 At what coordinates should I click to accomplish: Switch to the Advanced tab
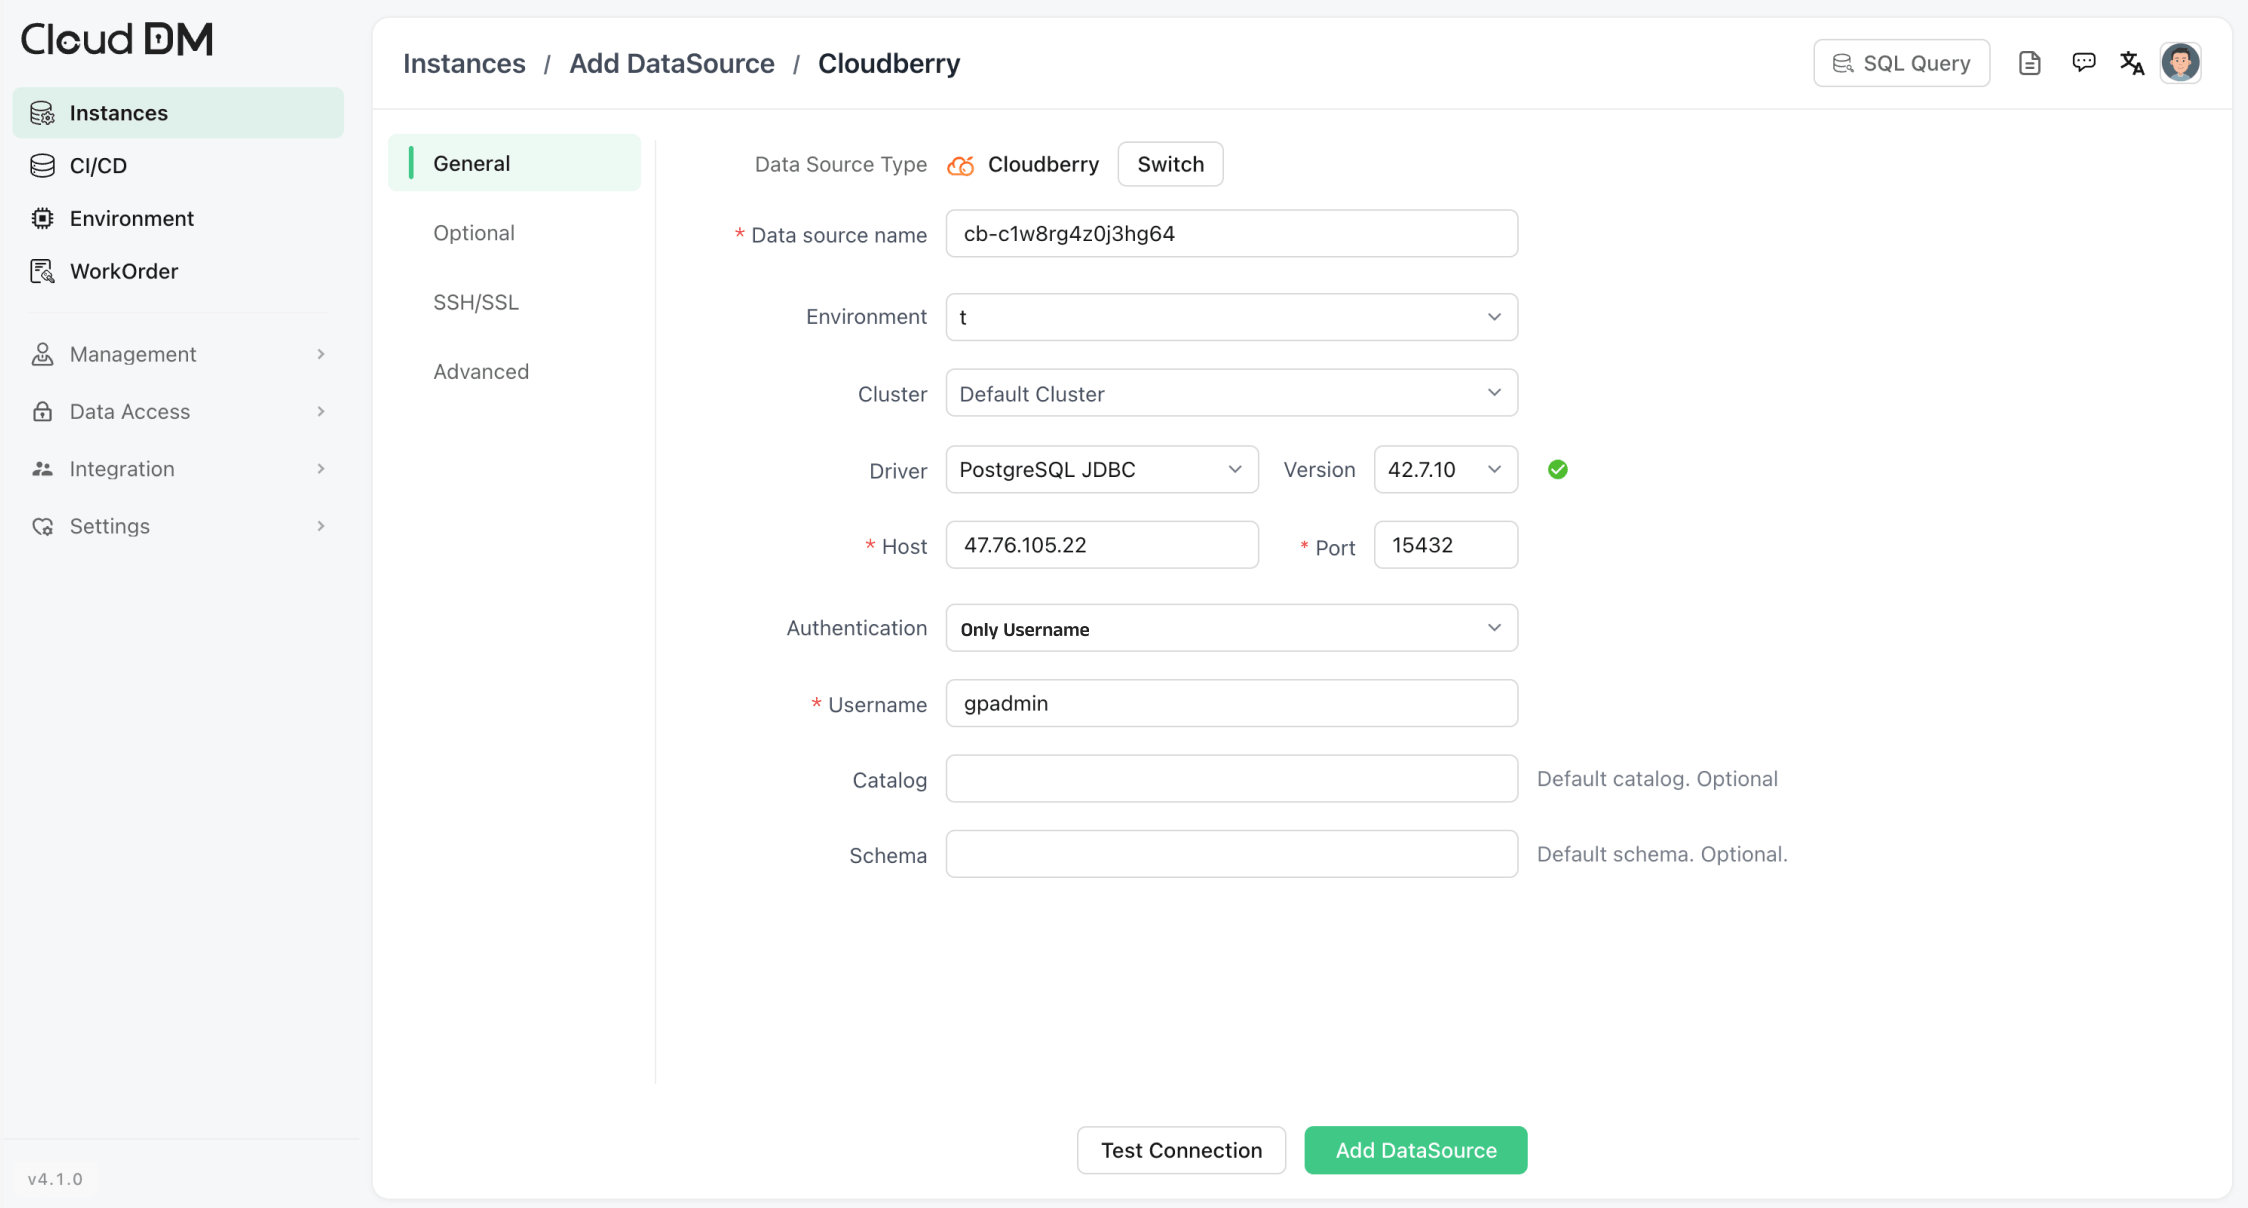click(481, 371)
